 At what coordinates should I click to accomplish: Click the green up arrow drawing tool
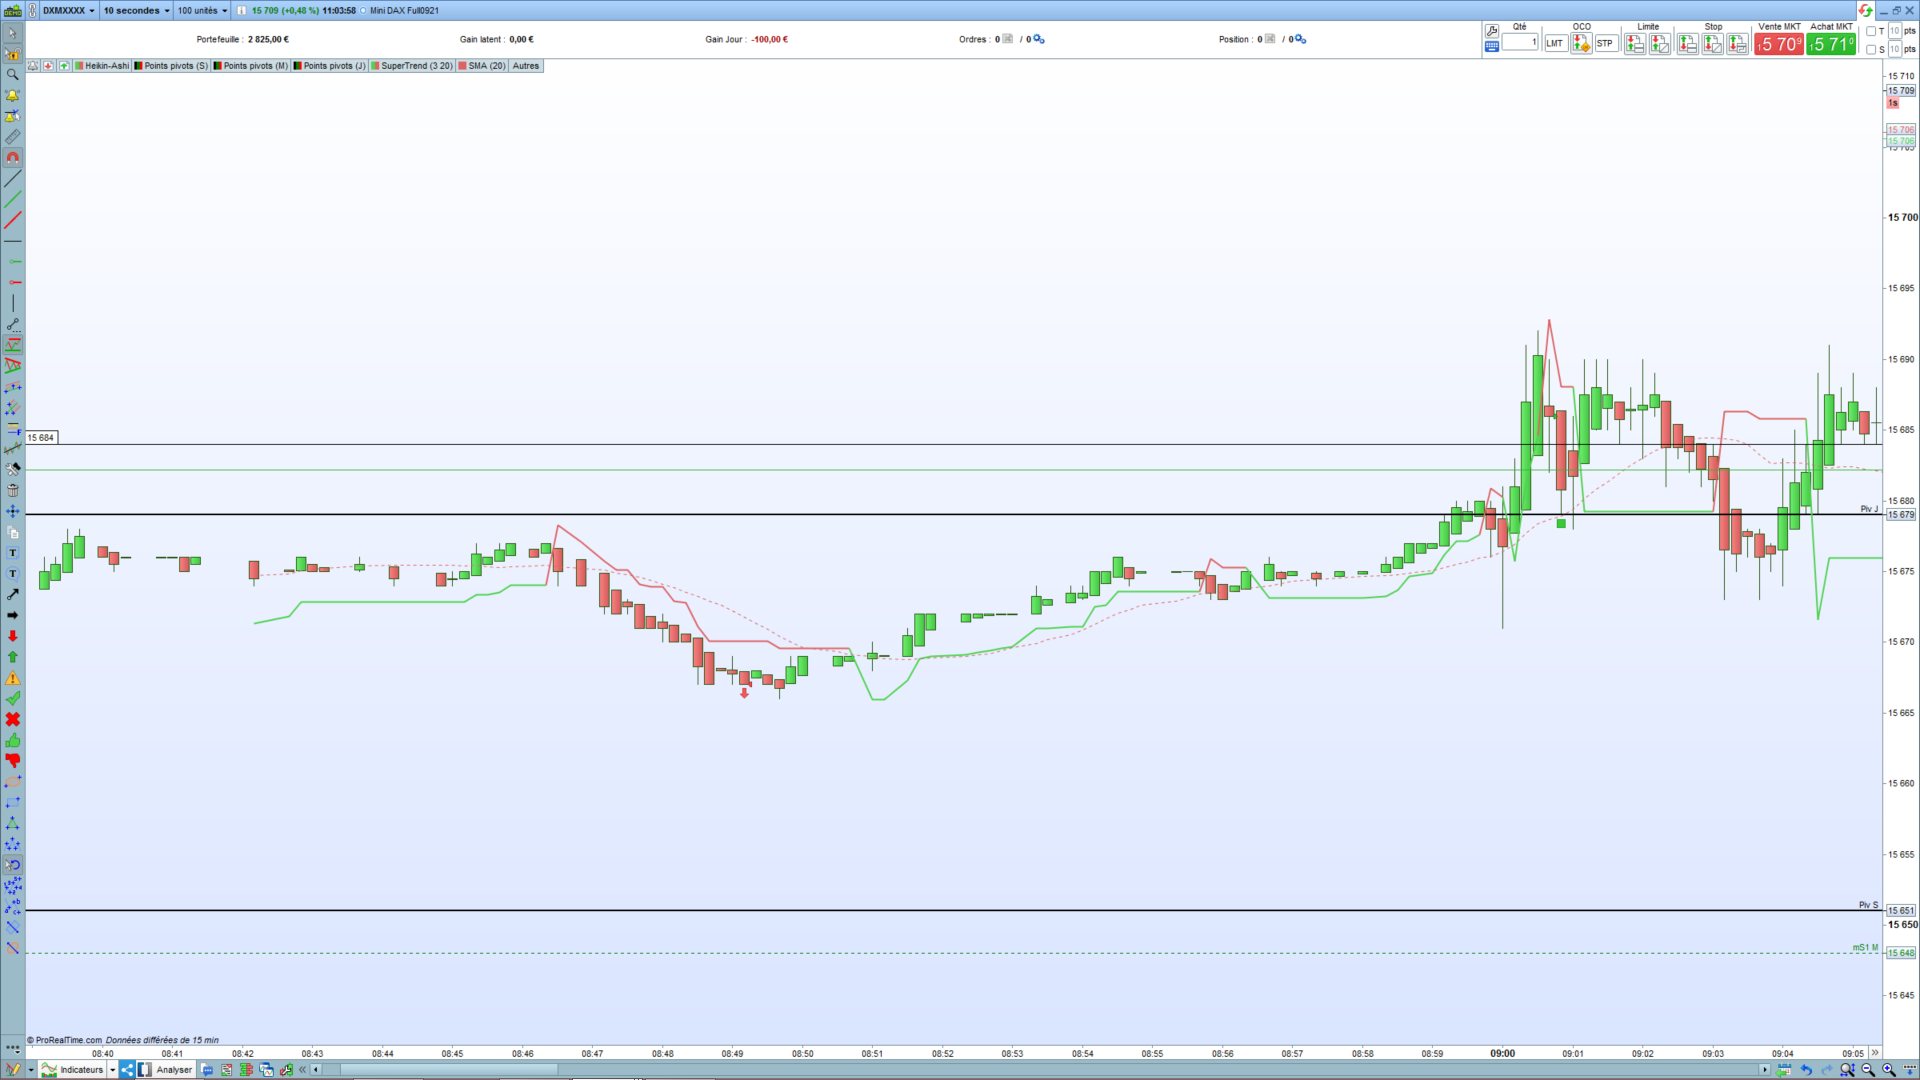tap(12, 657)
